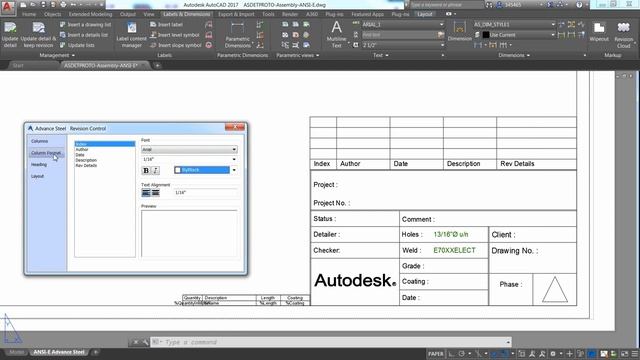Click the workspace gear icon in status bar
This screenshot has height=360, width=640.
click(x=553, y=353)
